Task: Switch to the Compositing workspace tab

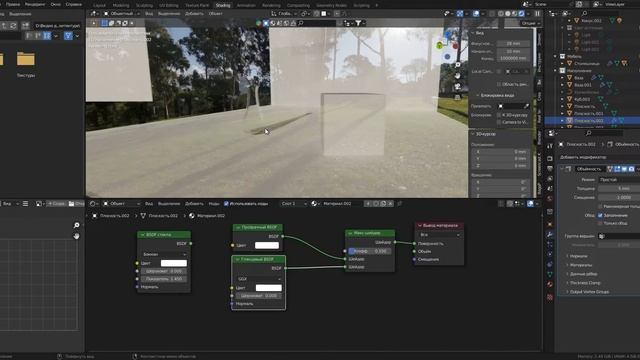Action: (x=298, y=5)
